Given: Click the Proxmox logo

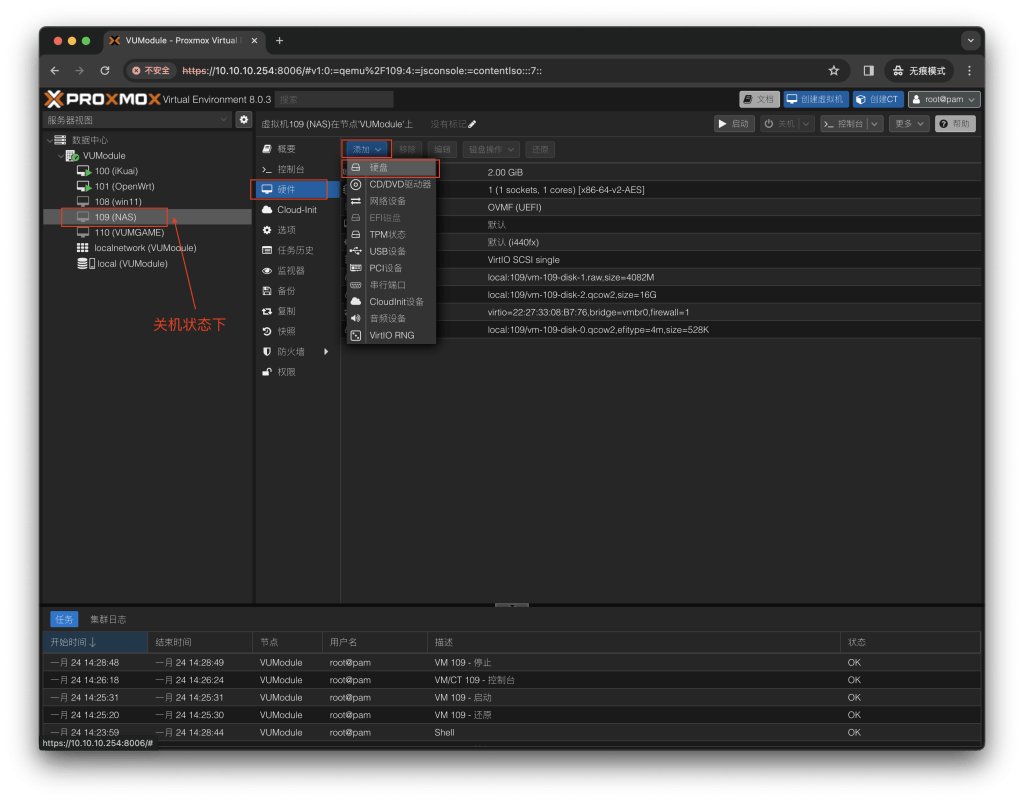Looking at the screenshot, I should click(101, 99).
